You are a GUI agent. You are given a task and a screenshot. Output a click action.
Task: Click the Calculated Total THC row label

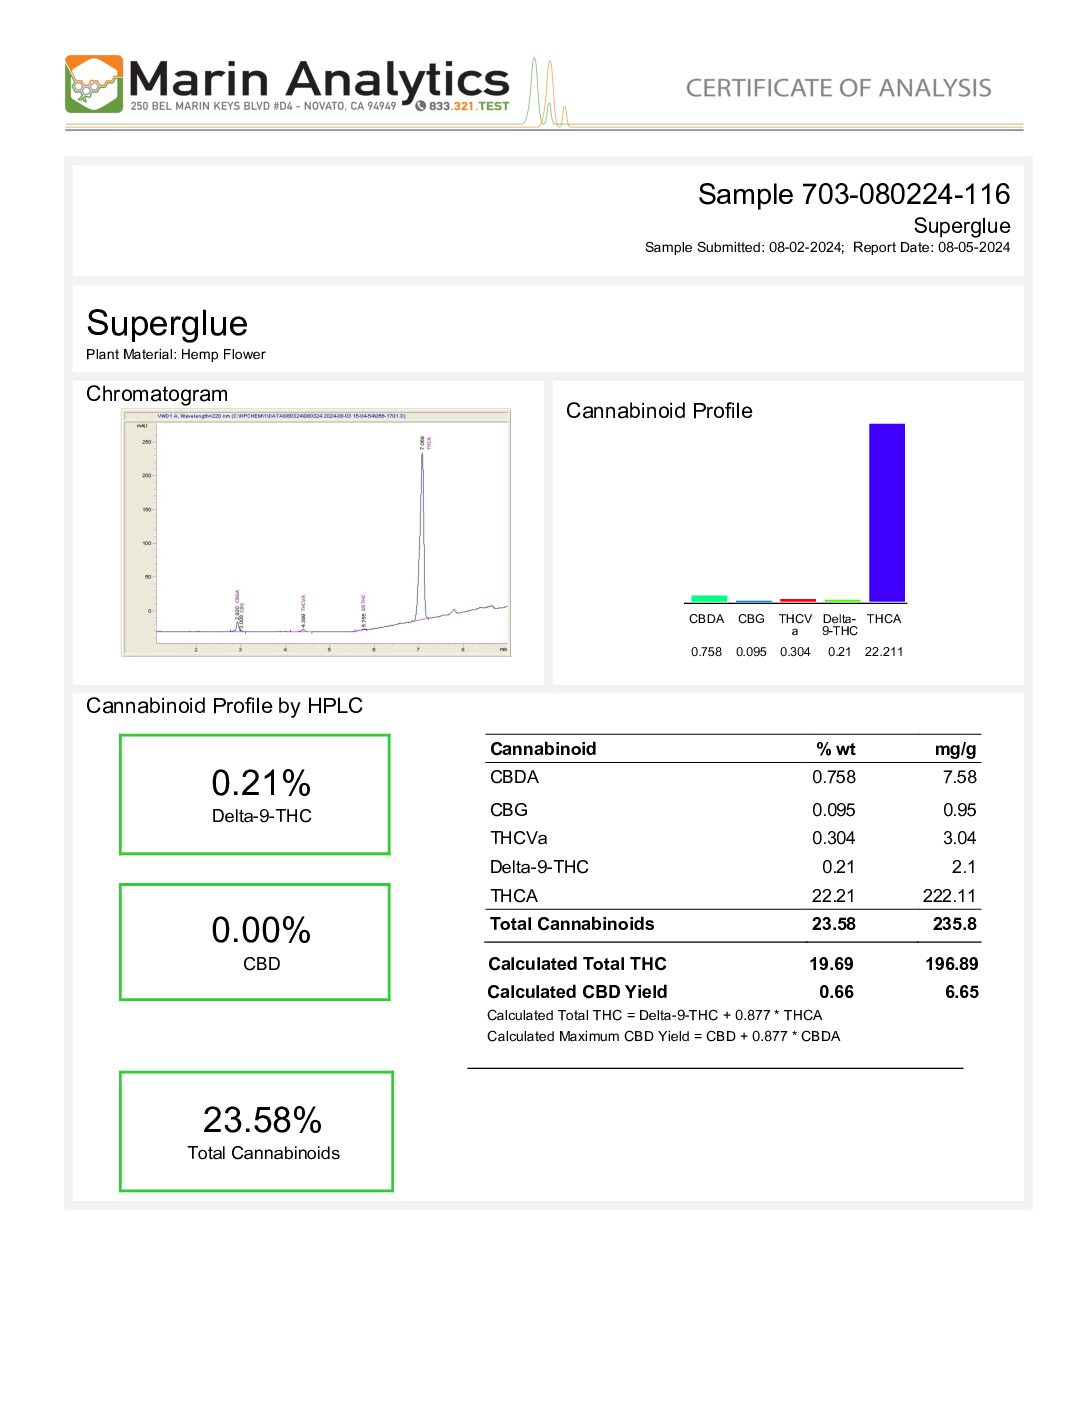click(577, 964)
